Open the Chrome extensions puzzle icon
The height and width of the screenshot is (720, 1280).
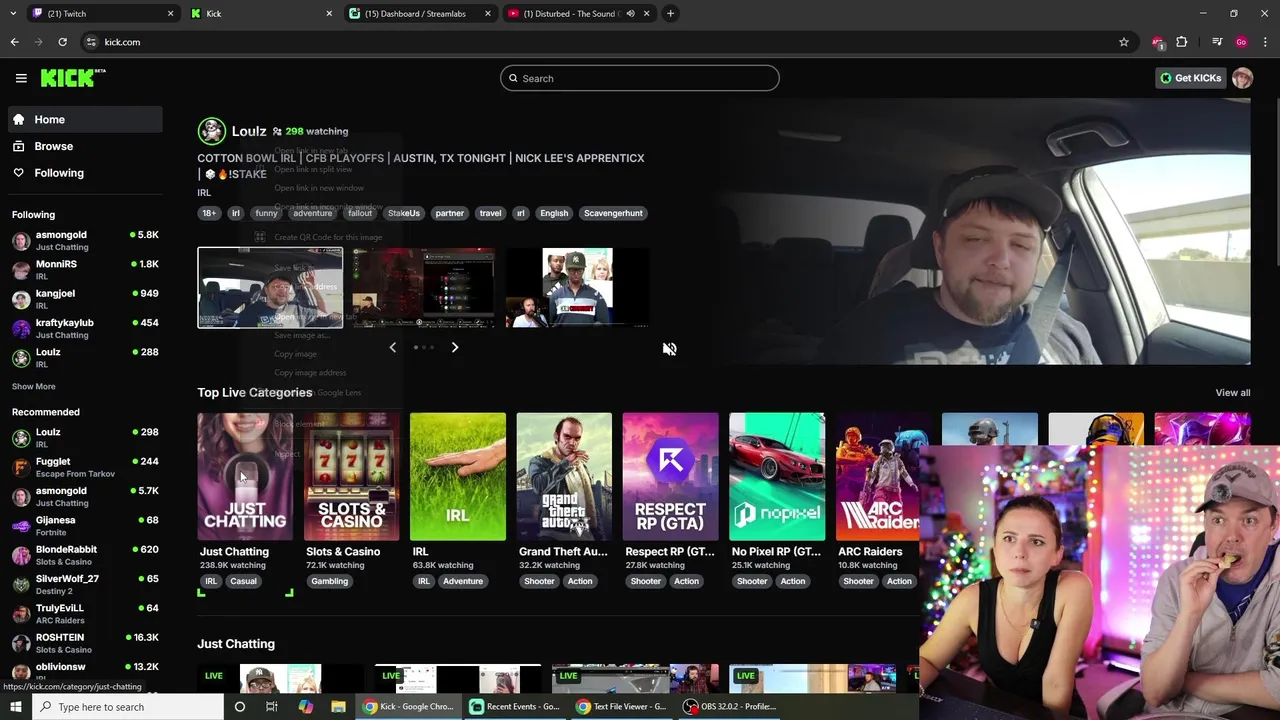point(1182,42)
